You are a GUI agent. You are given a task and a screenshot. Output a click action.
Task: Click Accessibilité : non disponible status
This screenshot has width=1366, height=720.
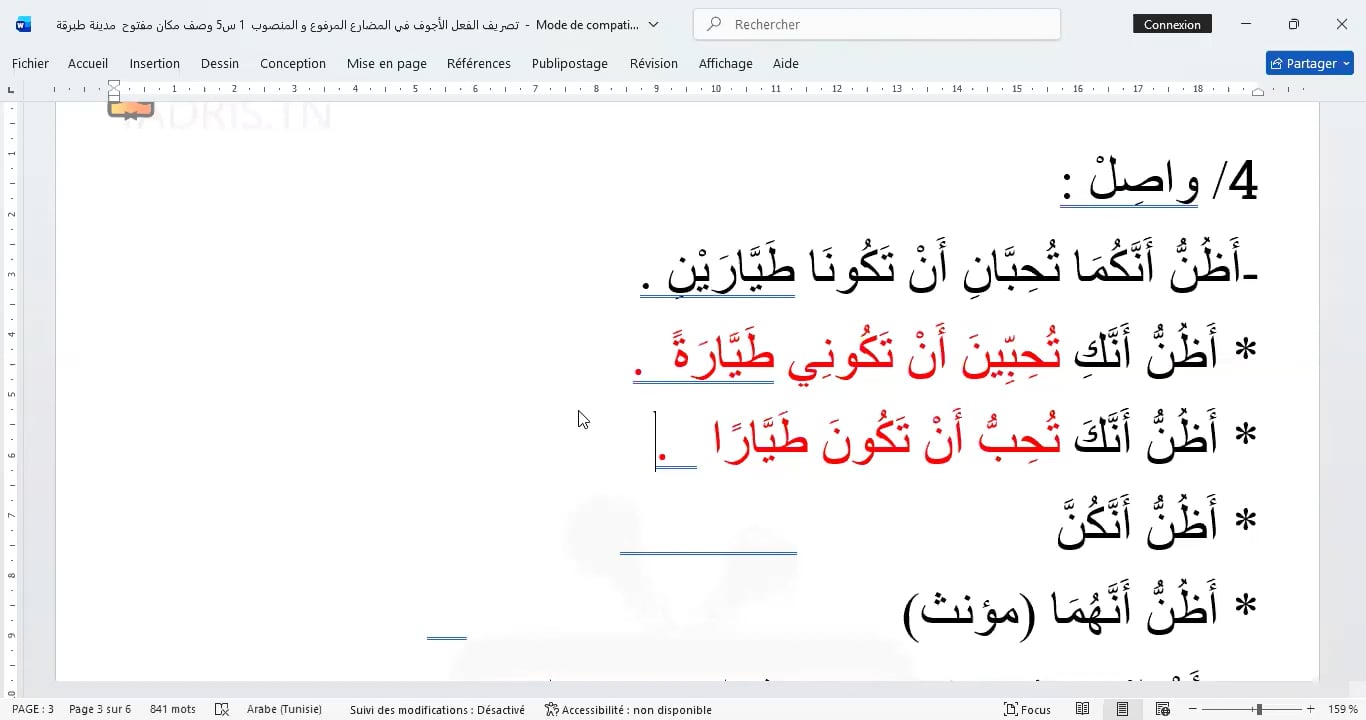[628, 709]
